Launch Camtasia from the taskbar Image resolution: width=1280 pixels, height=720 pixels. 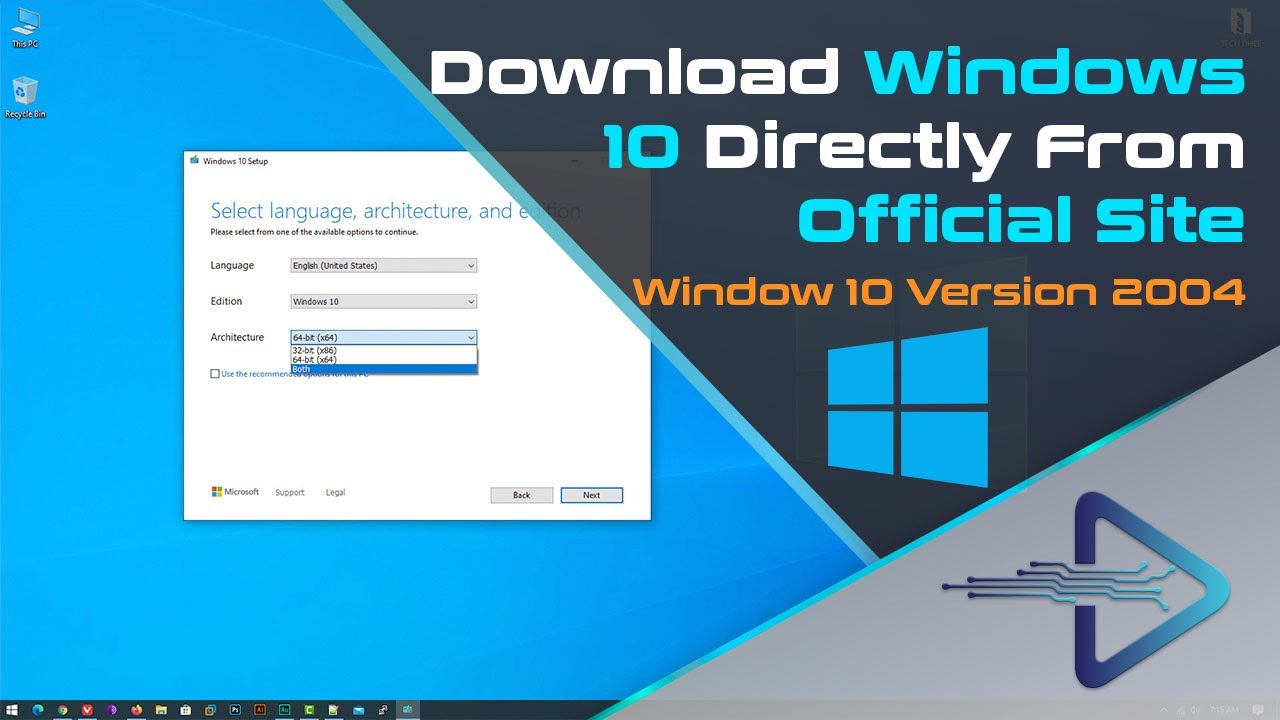[309, 710]
